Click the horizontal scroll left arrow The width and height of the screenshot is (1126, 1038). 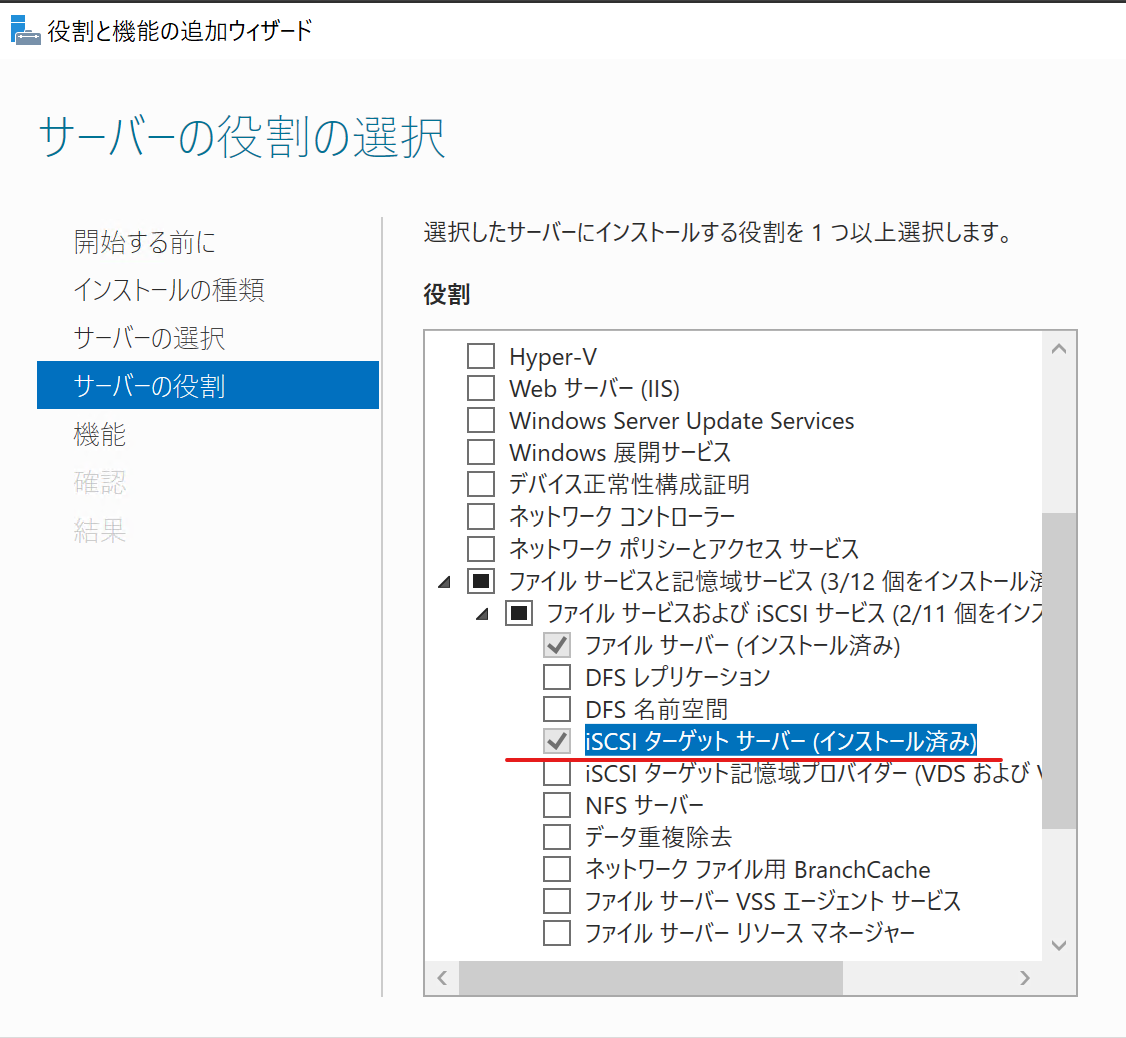coord(442,978)
